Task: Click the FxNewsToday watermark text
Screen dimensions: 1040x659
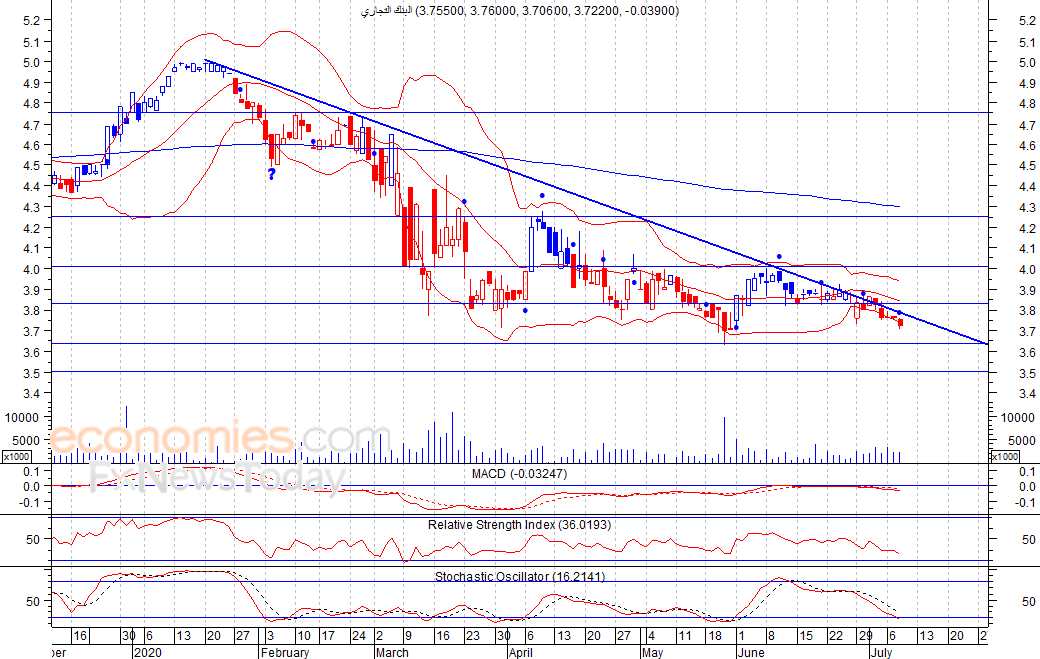Action: pyautogui.click(x=218, y=477)
